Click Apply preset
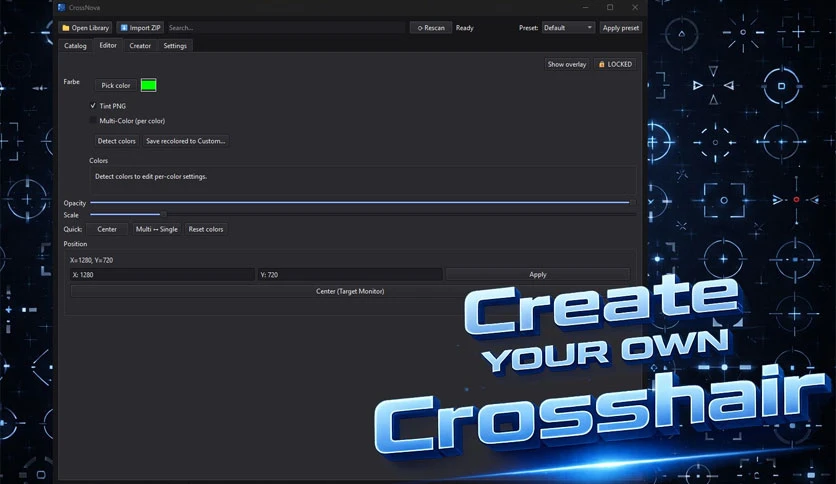Viewport: 836px width, 484px height. [x=621, y=28]
